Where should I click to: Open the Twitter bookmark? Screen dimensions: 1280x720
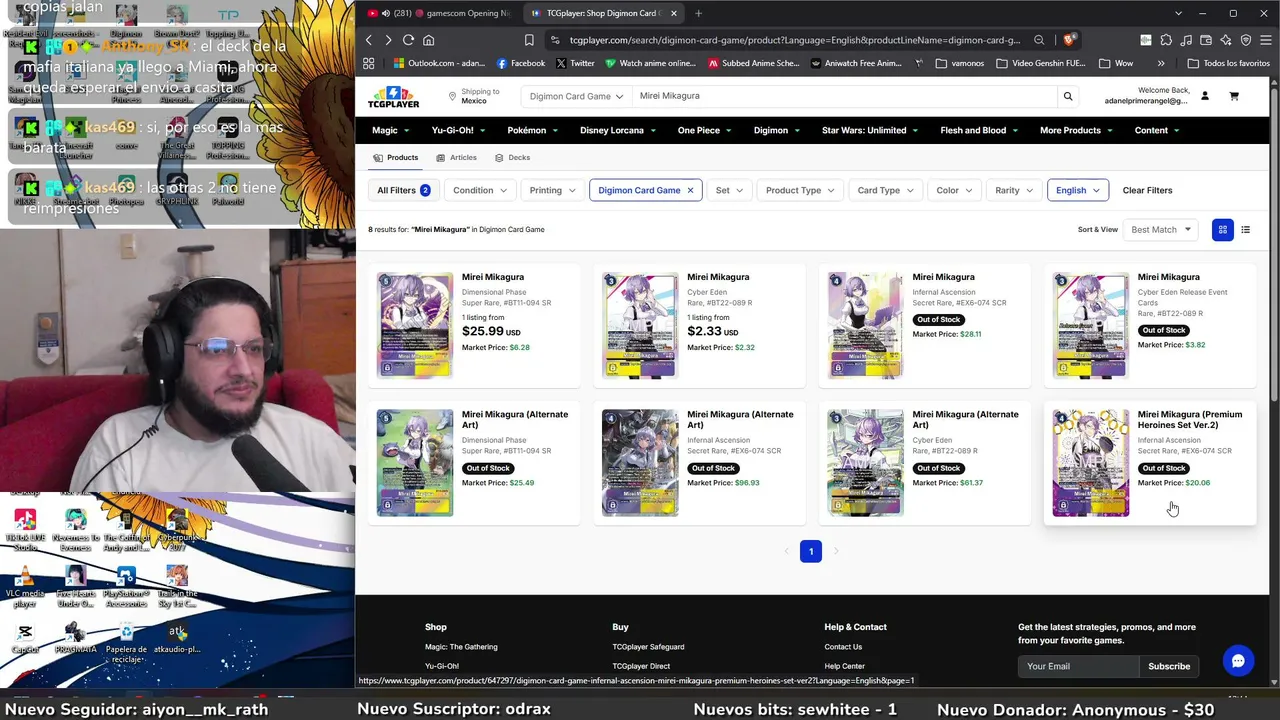click(575, 63)
